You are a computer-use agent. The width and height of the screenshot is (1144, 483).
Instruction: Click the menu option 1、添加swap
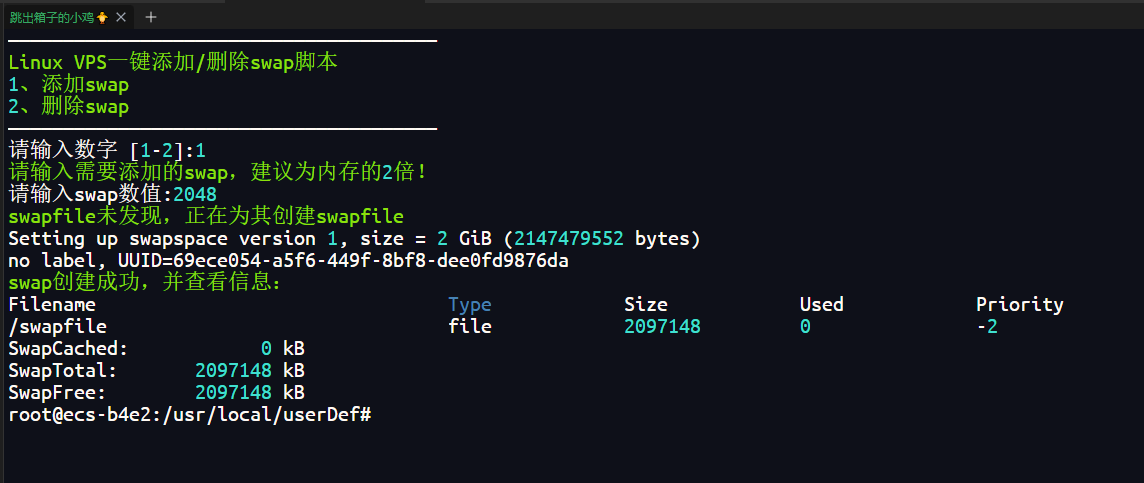[x=68, y=85]
